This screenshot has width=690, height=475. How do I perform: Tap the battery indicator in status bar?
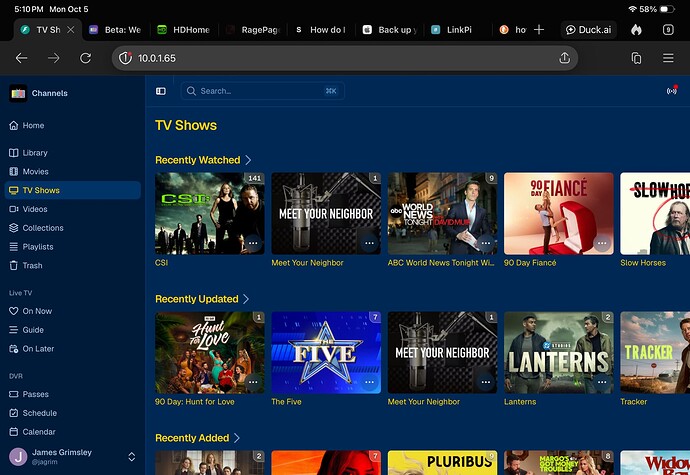[667, 9]
